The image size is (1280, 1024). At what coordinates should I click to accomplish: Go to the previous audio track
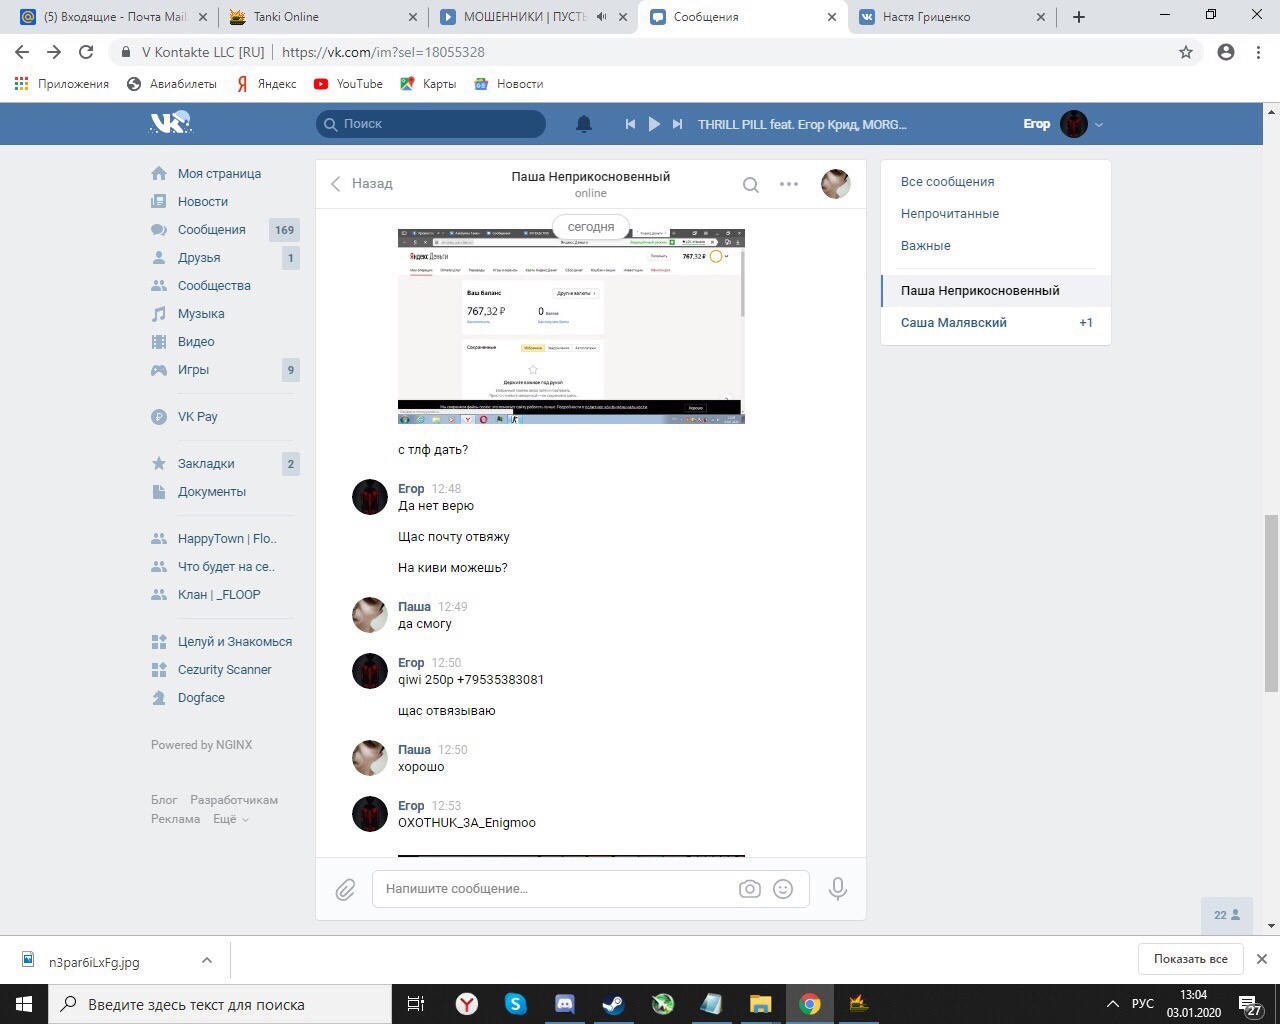630,124
